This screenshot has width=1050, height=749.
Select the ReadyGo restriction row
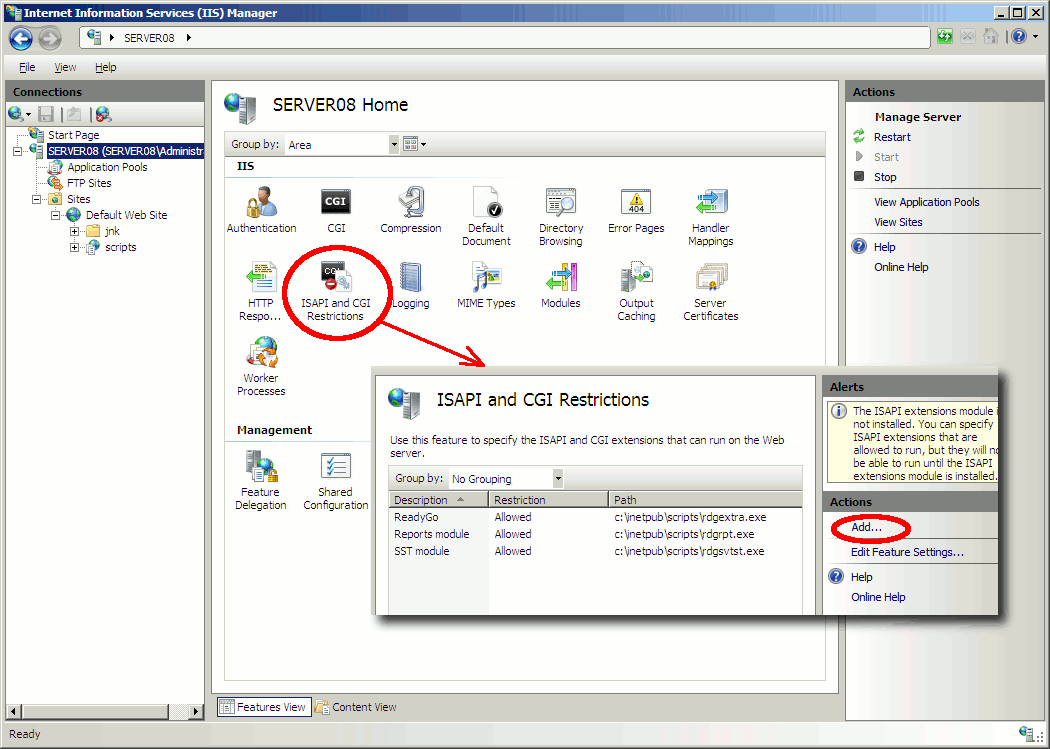tap(595, 517)
